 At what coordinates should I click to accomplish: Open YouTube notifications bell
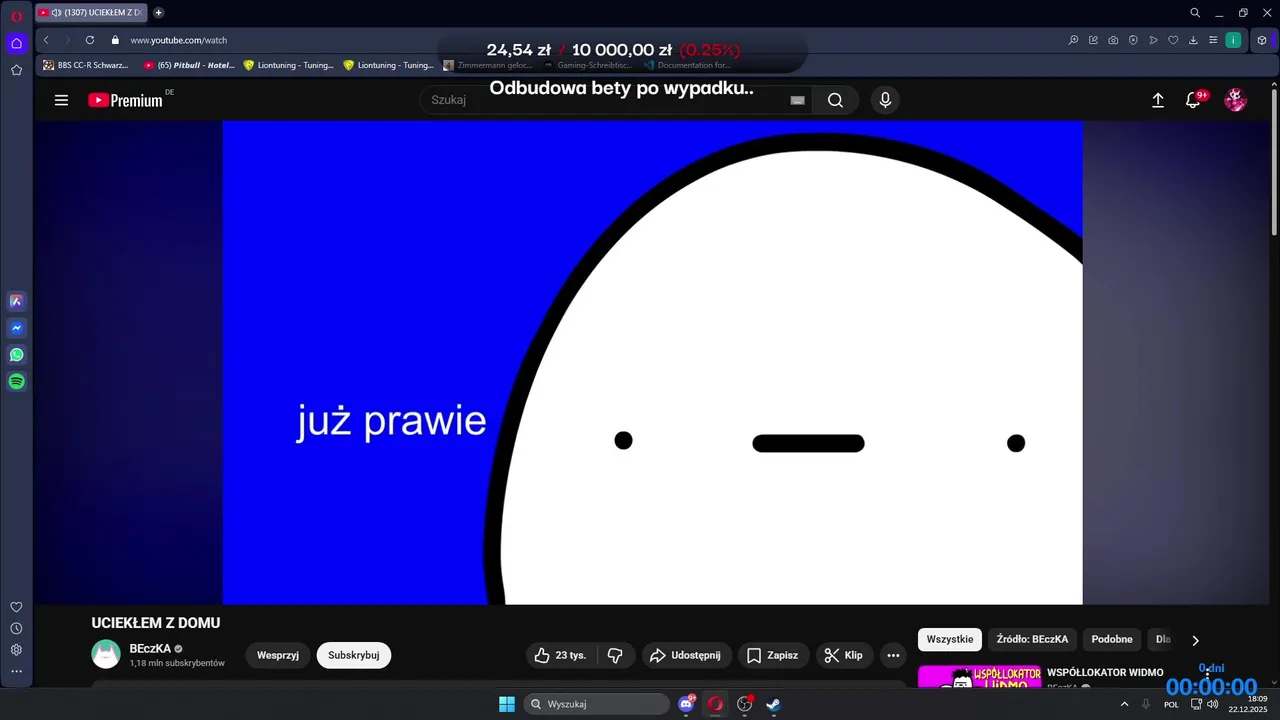(1193, 100)
